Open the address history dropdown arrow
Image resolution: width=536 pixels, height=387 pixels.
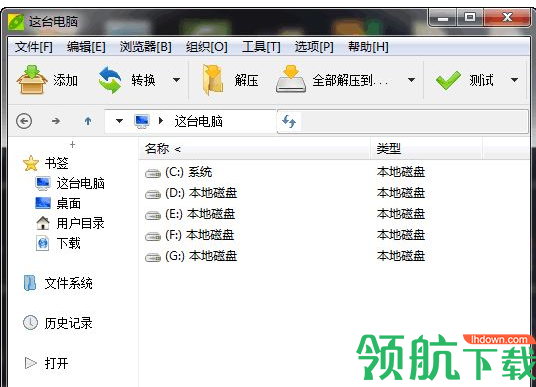(119, 121)
